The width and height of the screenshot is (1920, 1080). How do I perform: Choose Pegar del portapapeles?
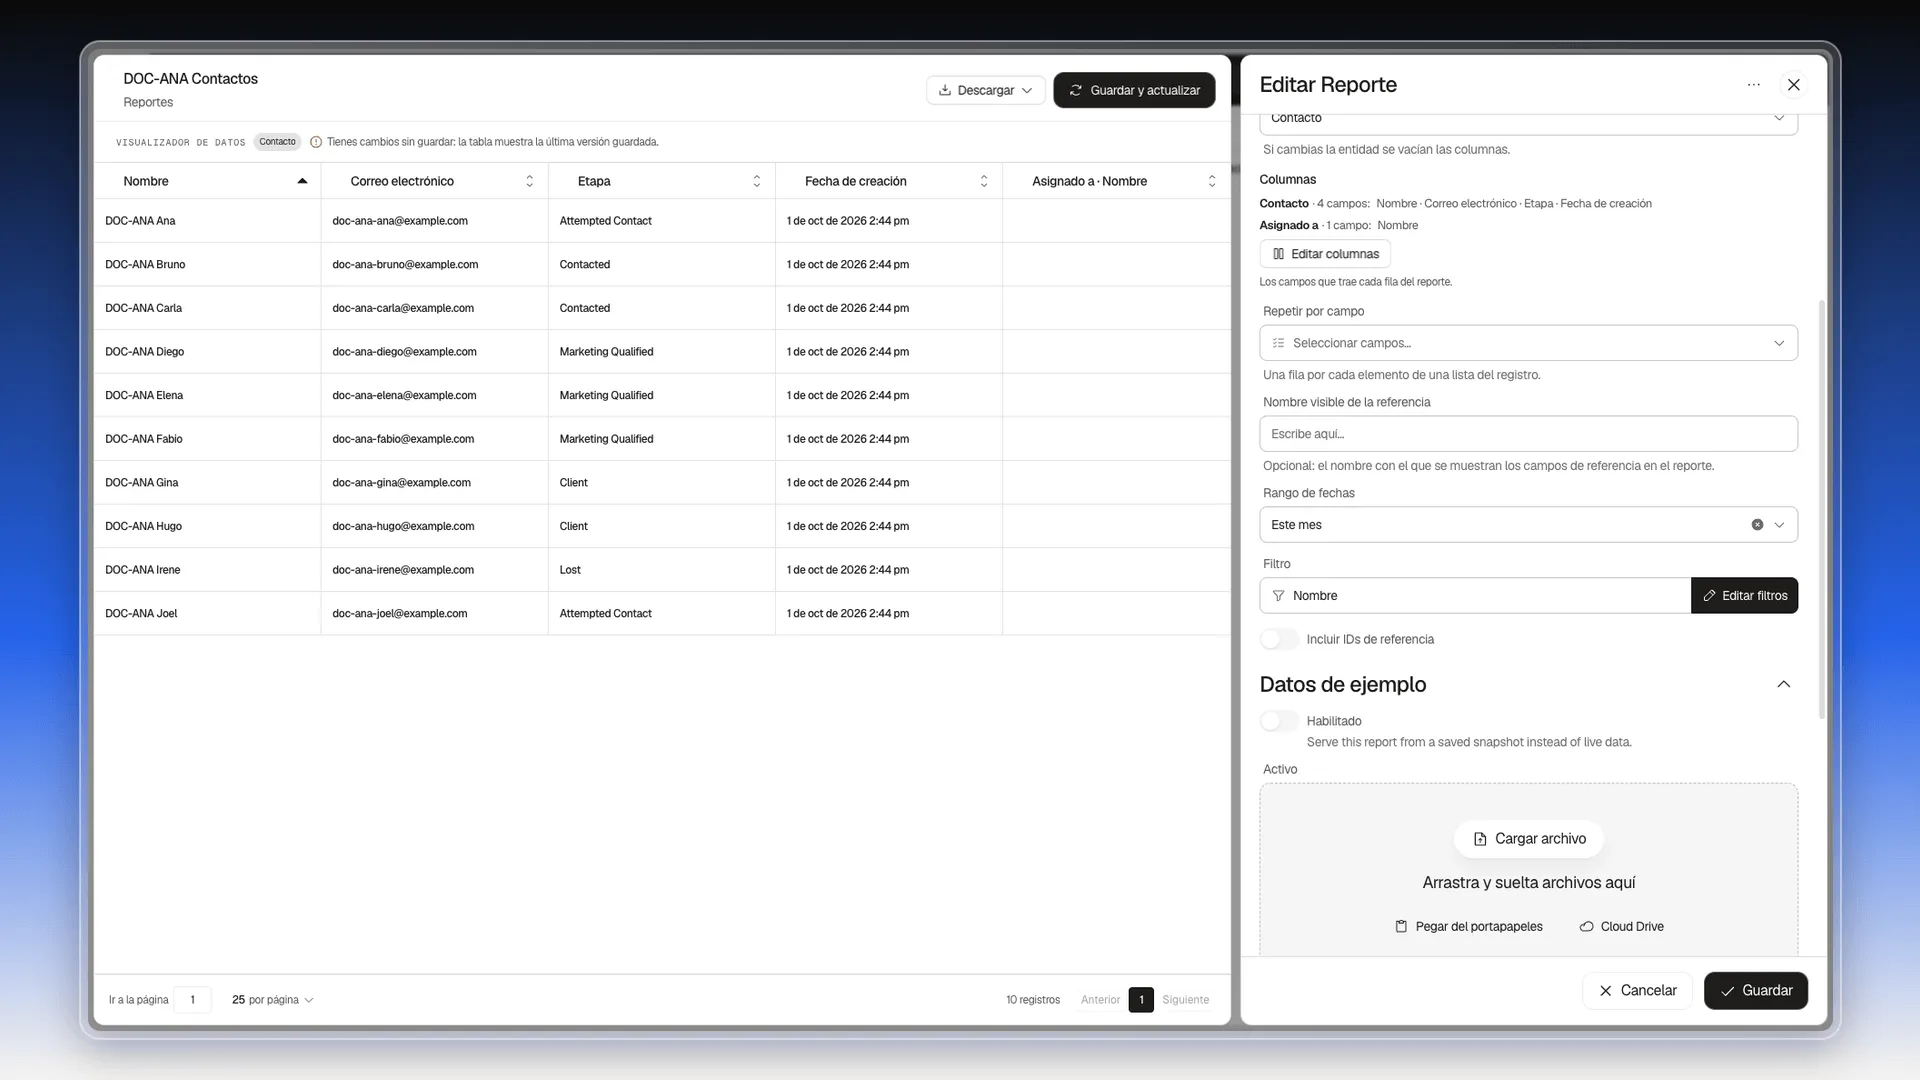1469,927
